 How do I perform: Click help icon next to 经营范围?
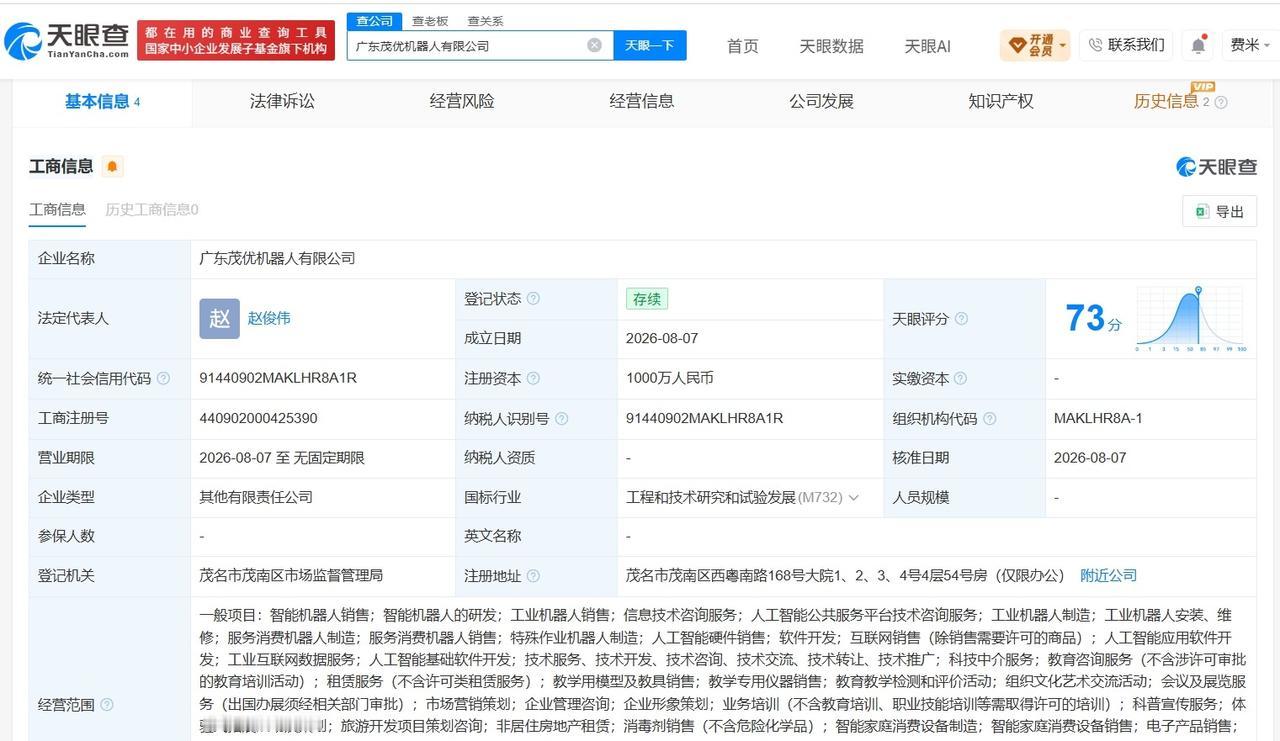[x=106, y=705]
